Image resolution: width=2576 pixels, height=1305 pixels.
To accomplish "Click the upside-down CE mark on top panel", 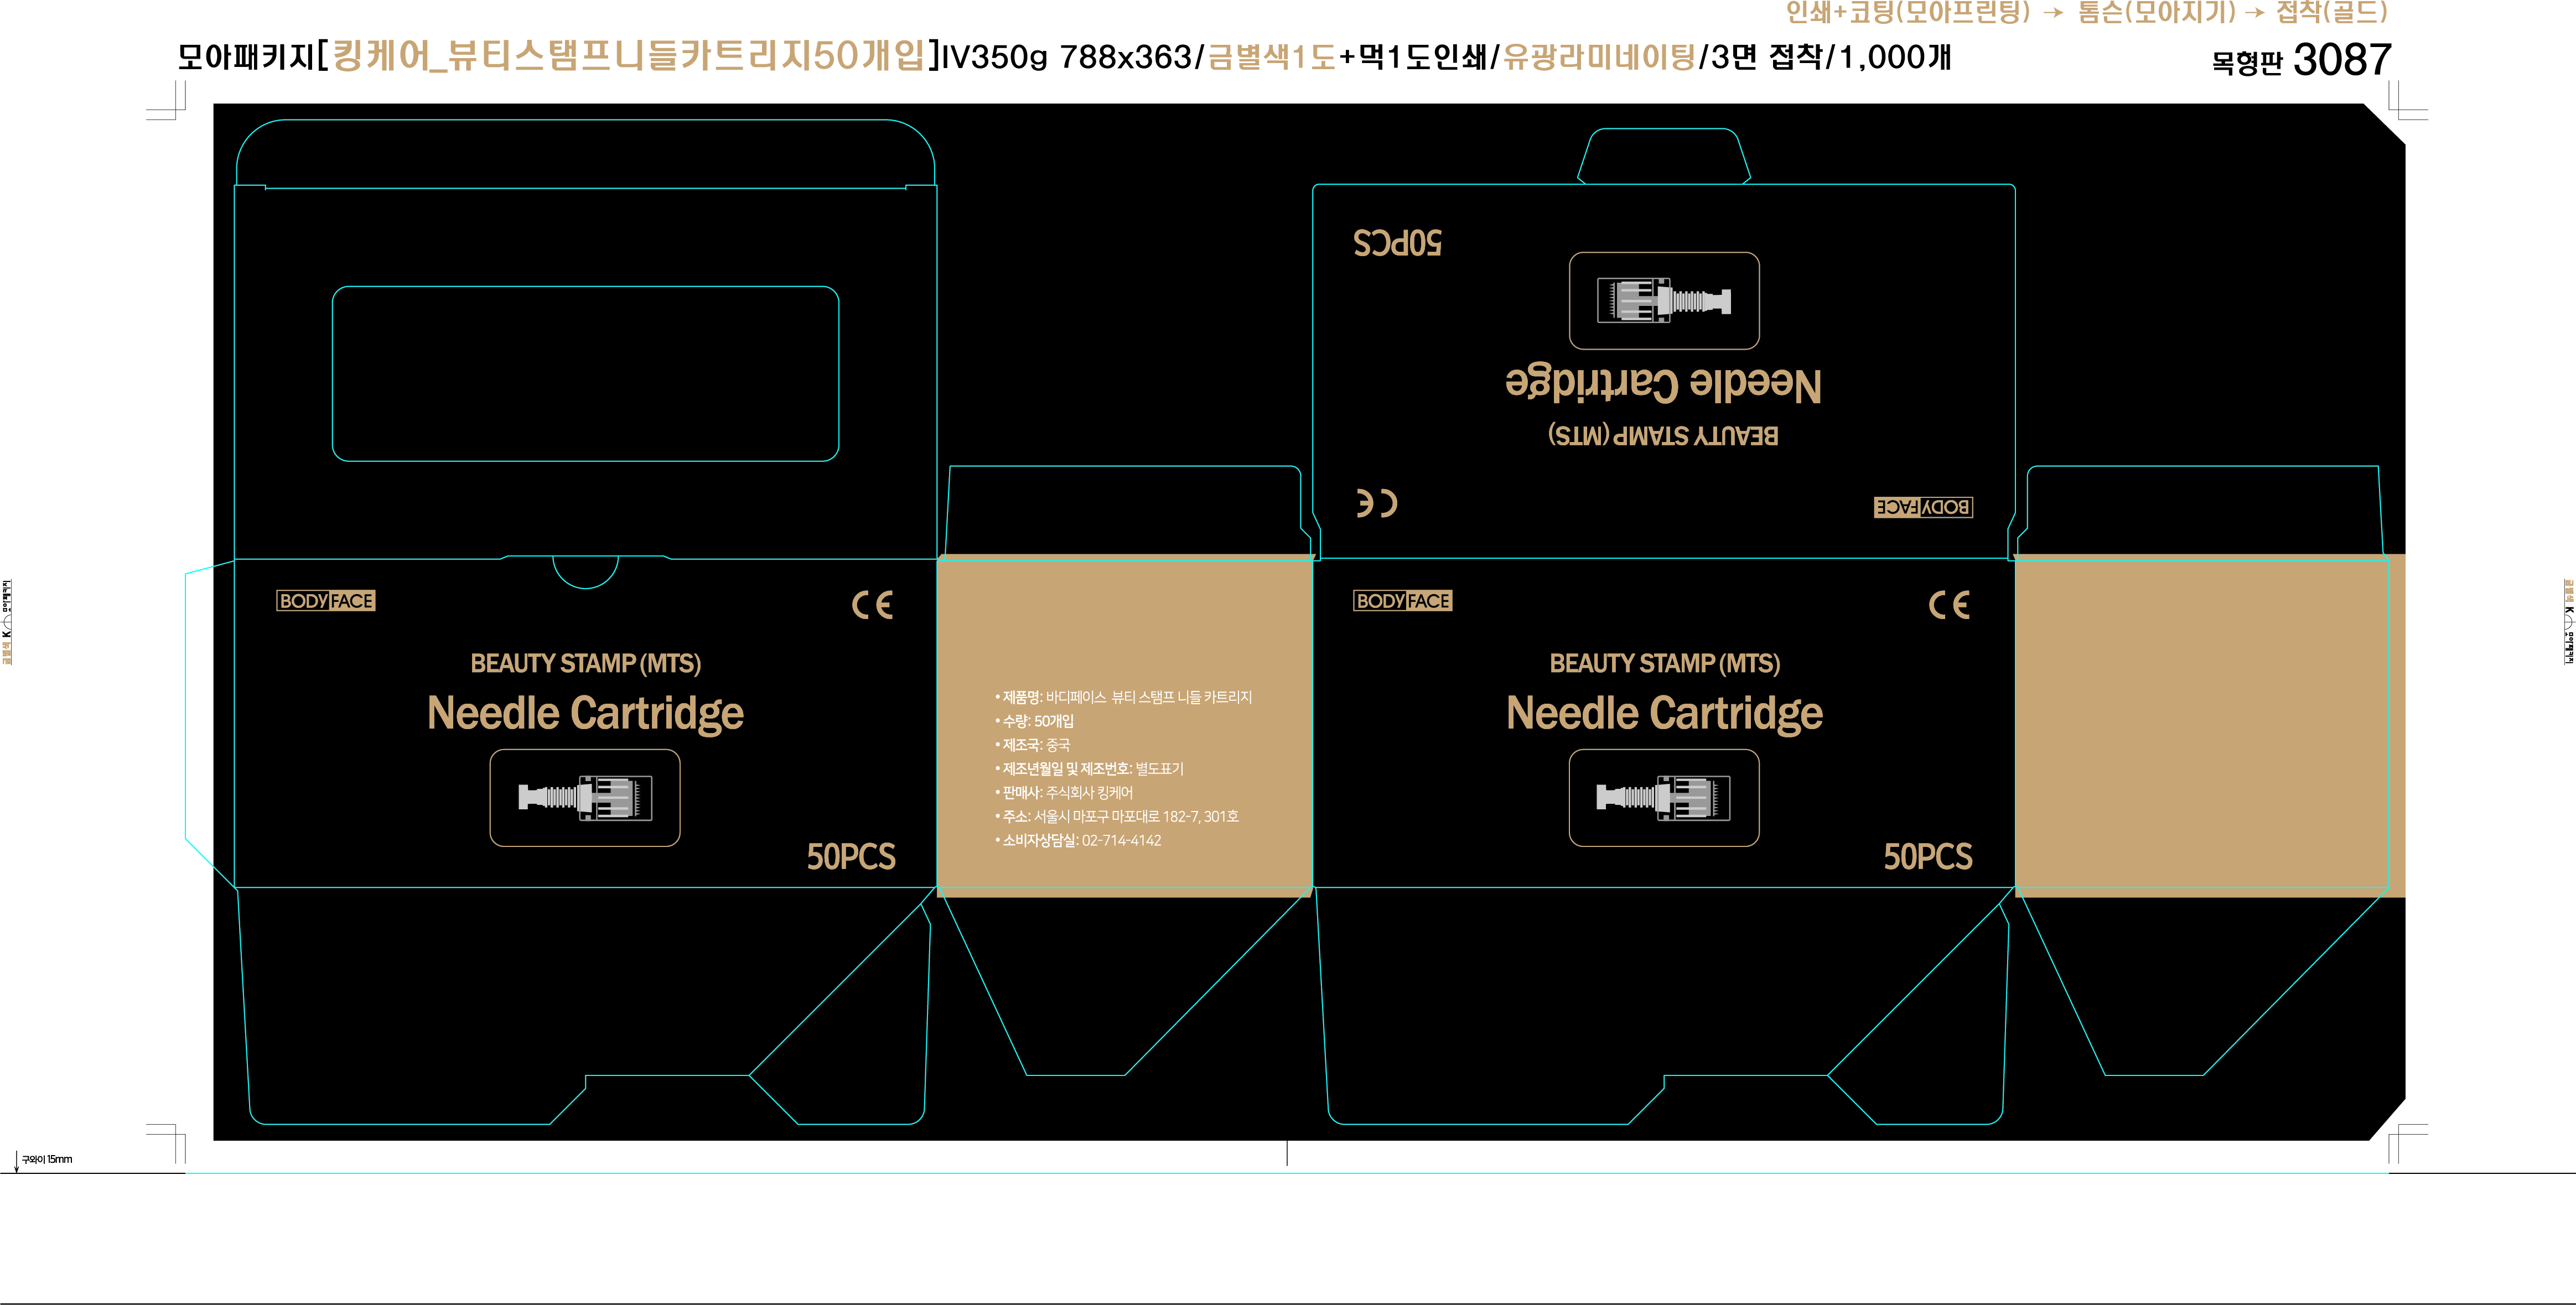I will tap(1377, 503).
